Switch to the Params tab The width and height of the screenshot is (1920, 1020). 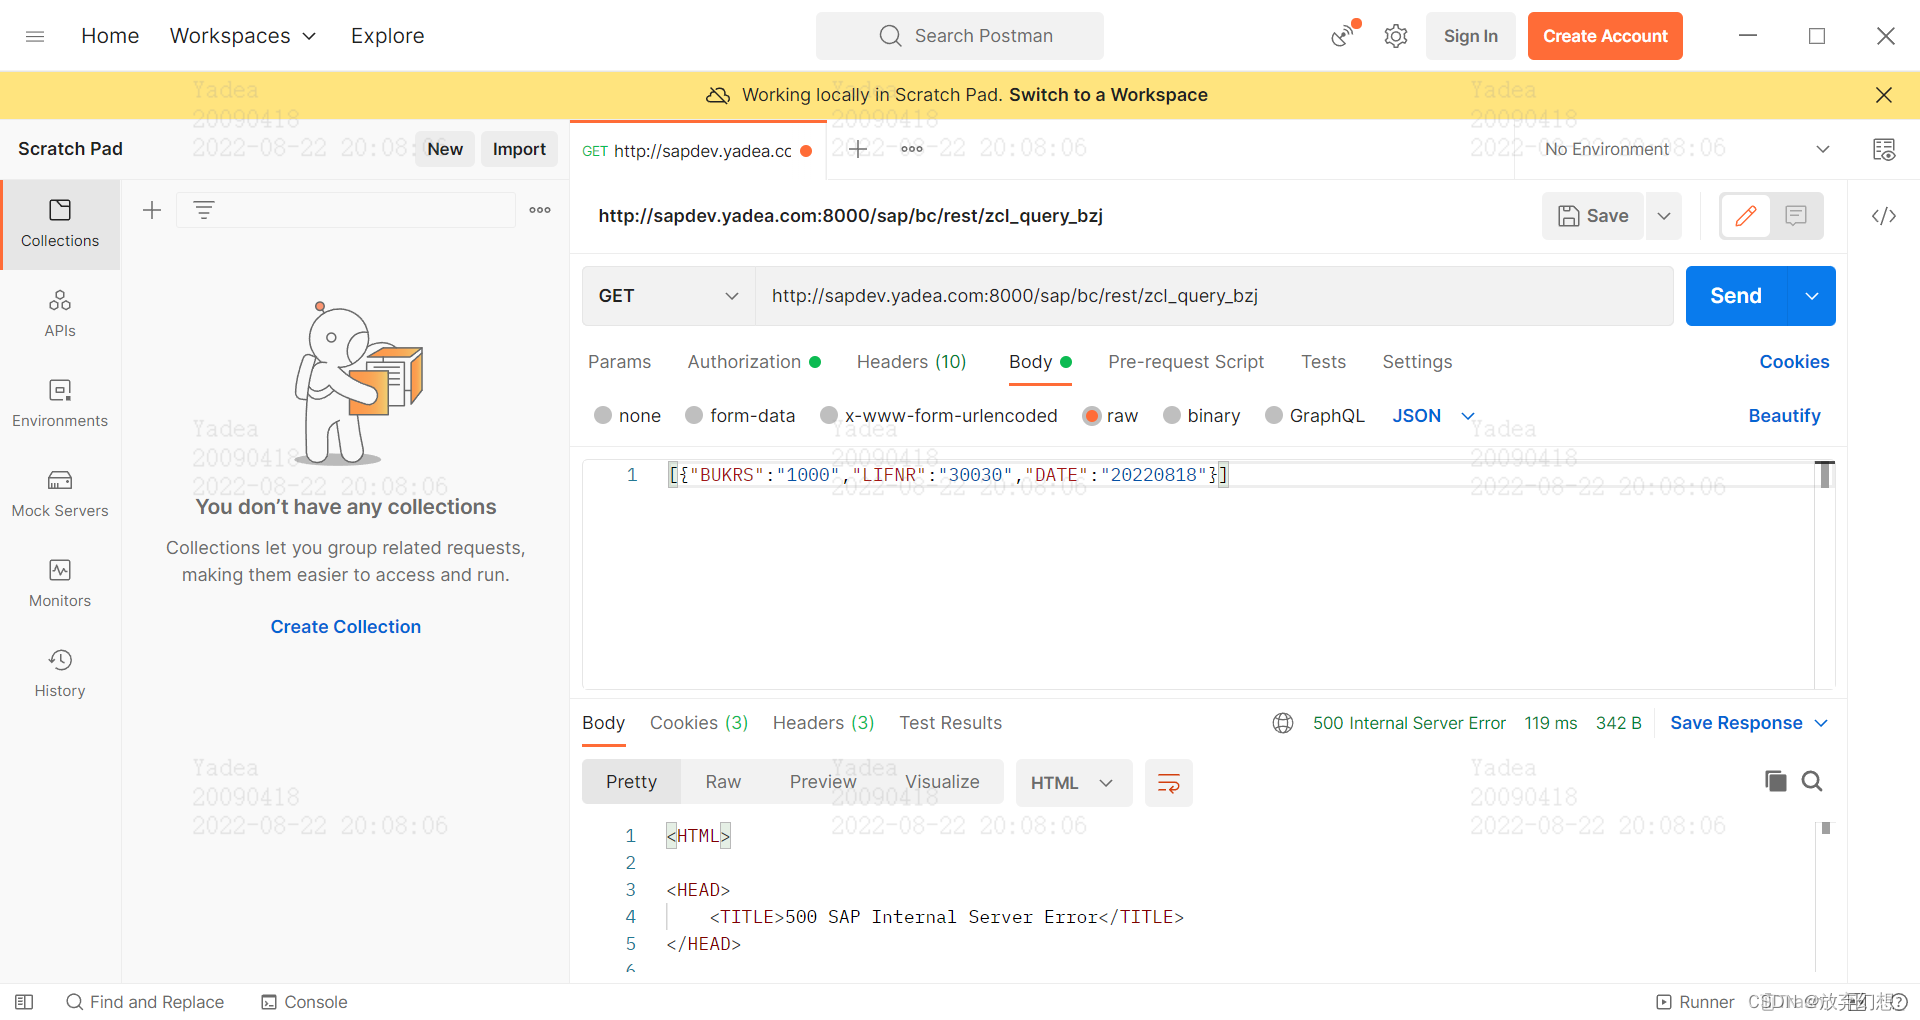(619, 362)
